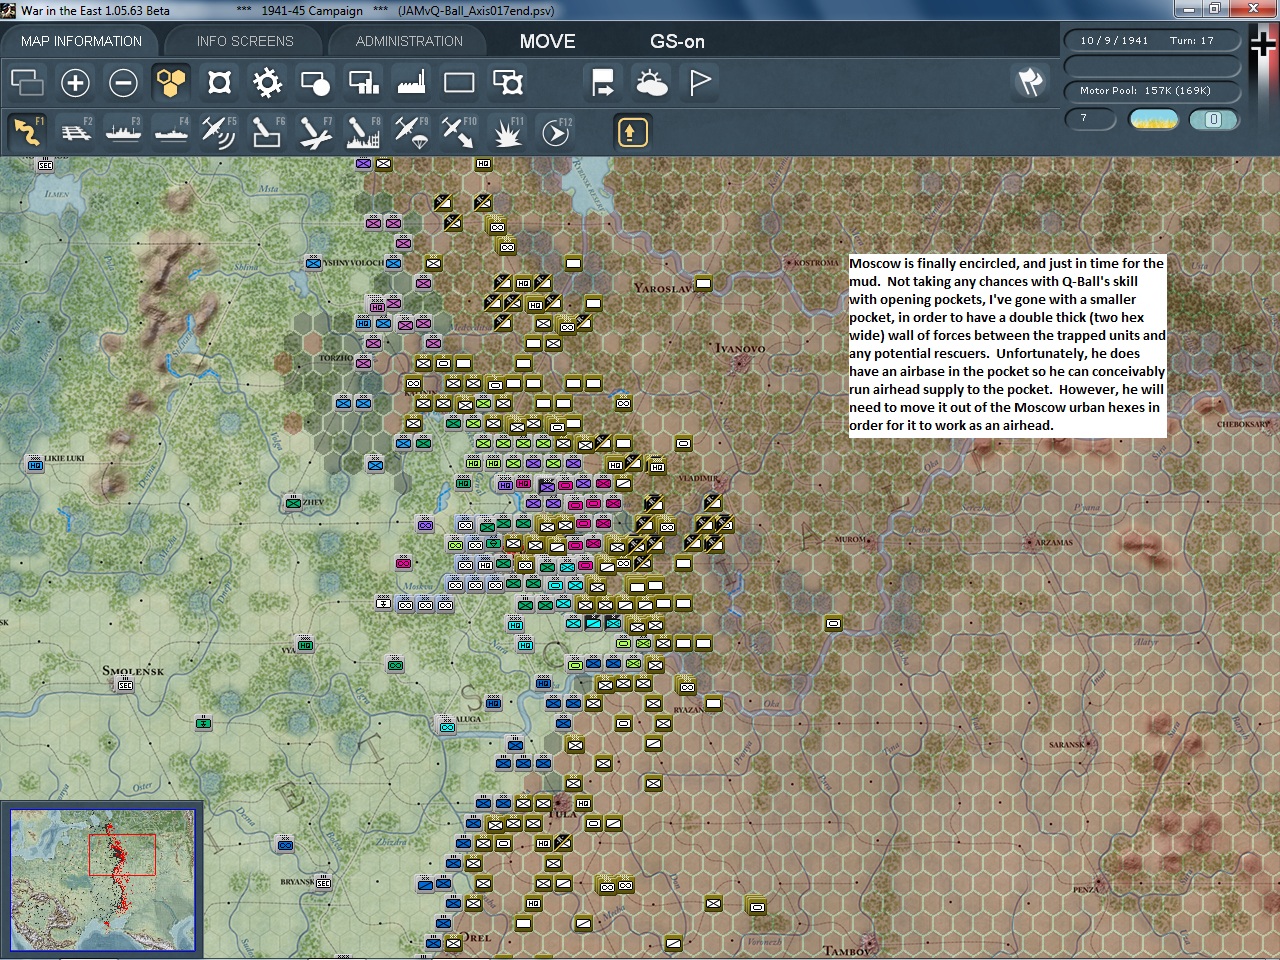Click the Motor Pool 157K field
Viewport: 1280px width, 960px height.
coord(1151,91)
